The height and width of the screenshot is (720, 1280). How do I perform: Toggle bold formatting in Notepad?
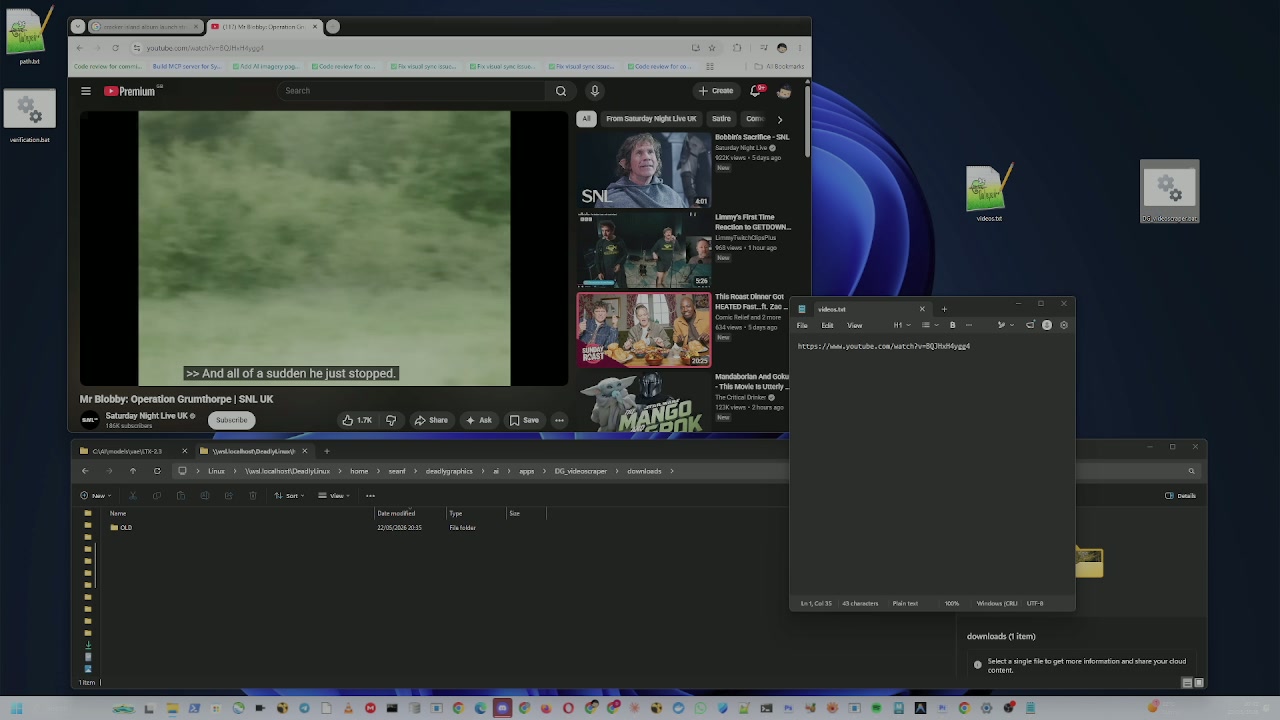click(952, 325)
